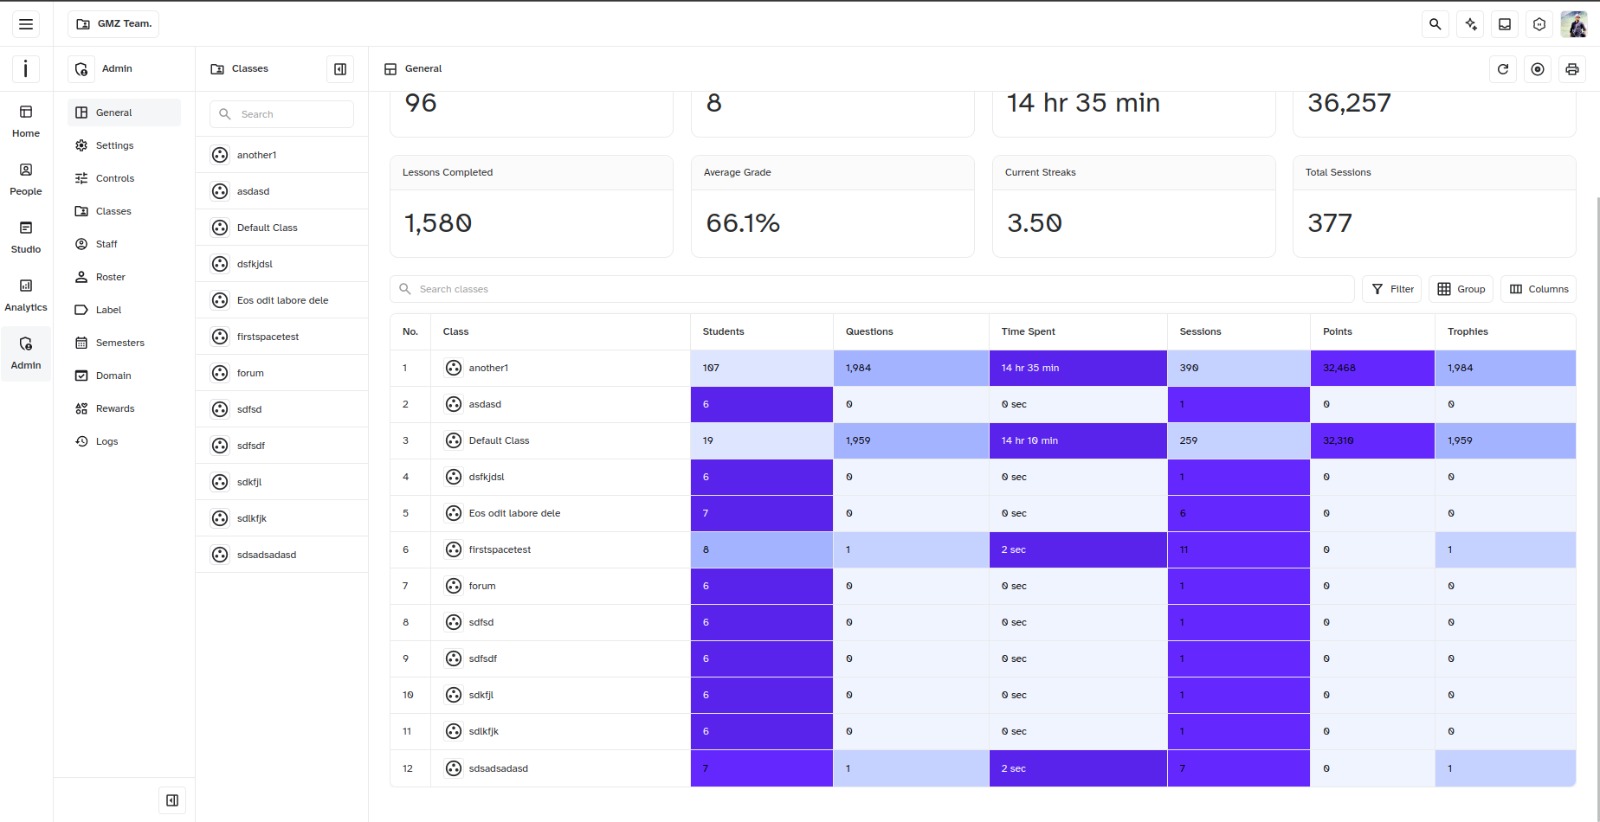Open Logs in Admin menu
Viewport: 1600px width, 822px height.
(124, 442)
